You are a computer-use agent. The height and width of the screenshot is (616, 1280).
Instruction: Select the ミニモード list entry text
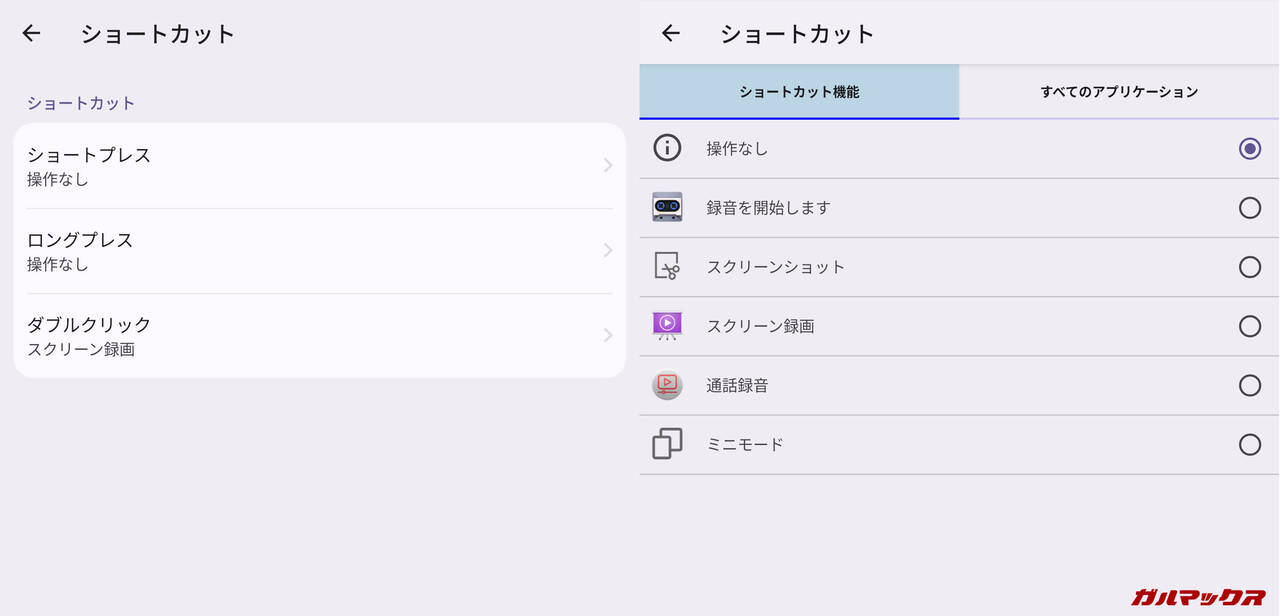coord(745,444)
